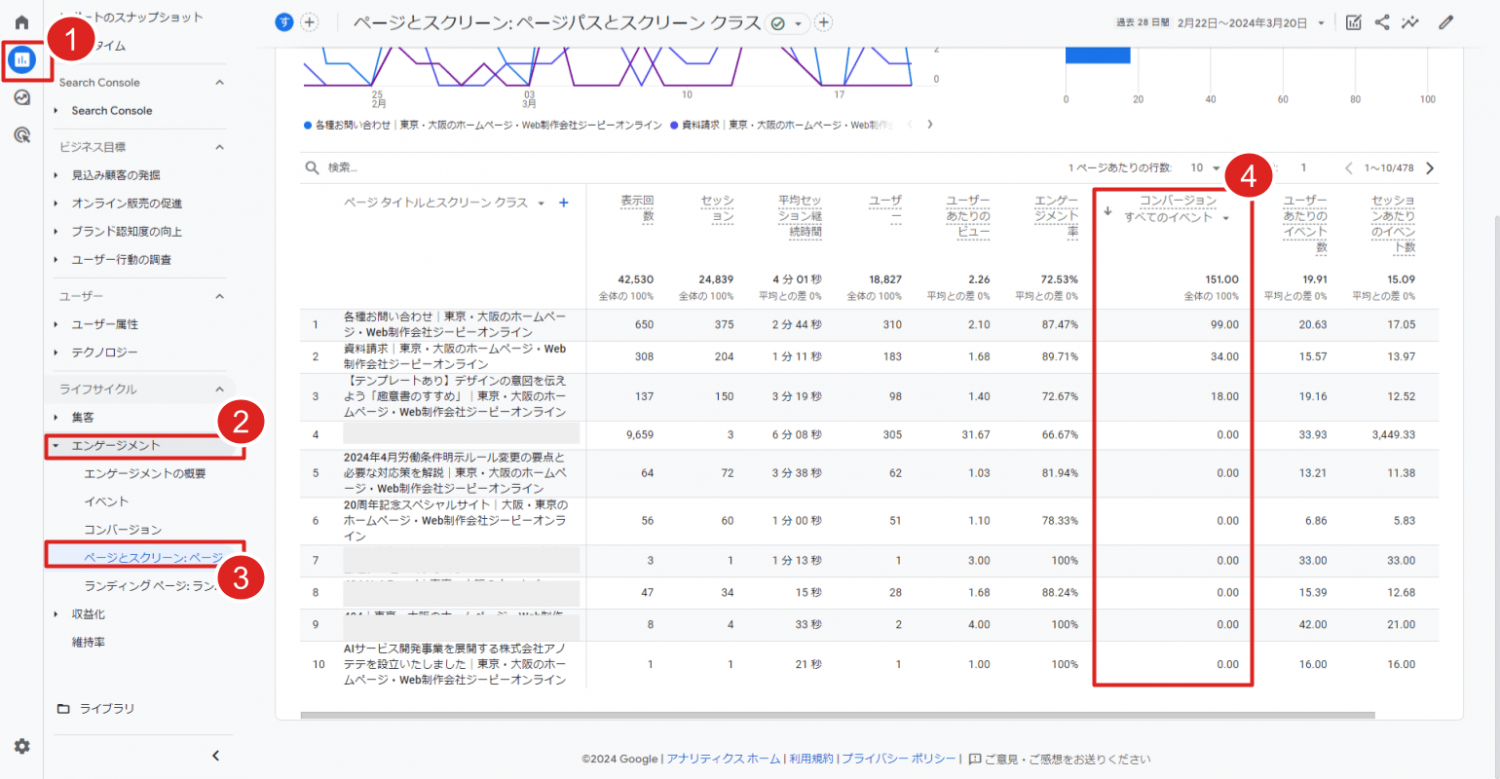Open 維持率 report in sidebar

tap(88, 642)
